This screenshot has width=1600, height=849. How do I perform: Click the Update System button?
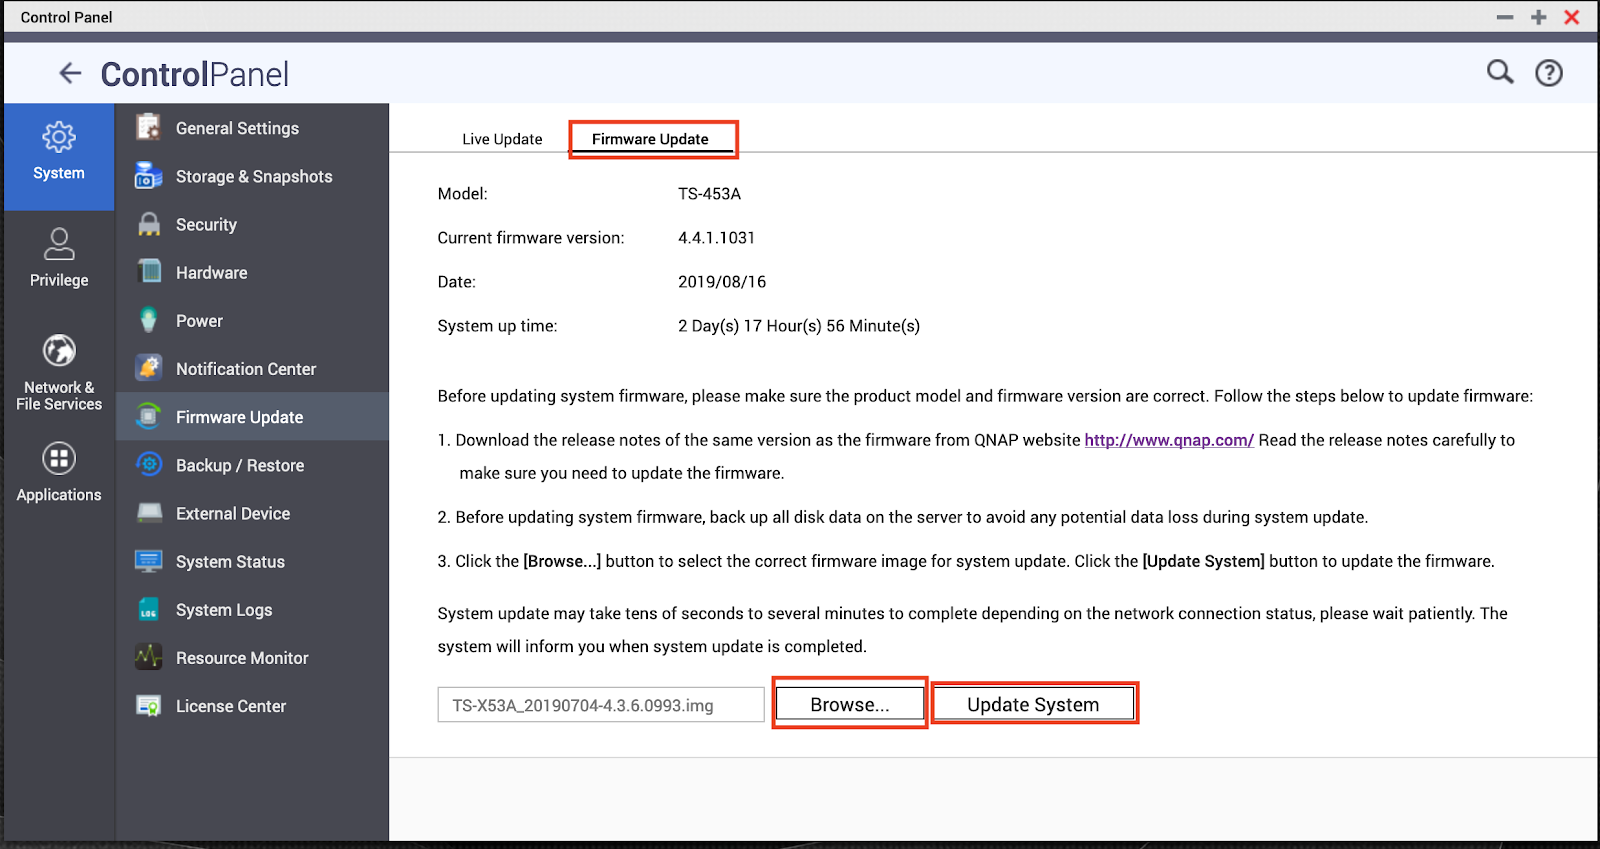[x=1033, y=705]
